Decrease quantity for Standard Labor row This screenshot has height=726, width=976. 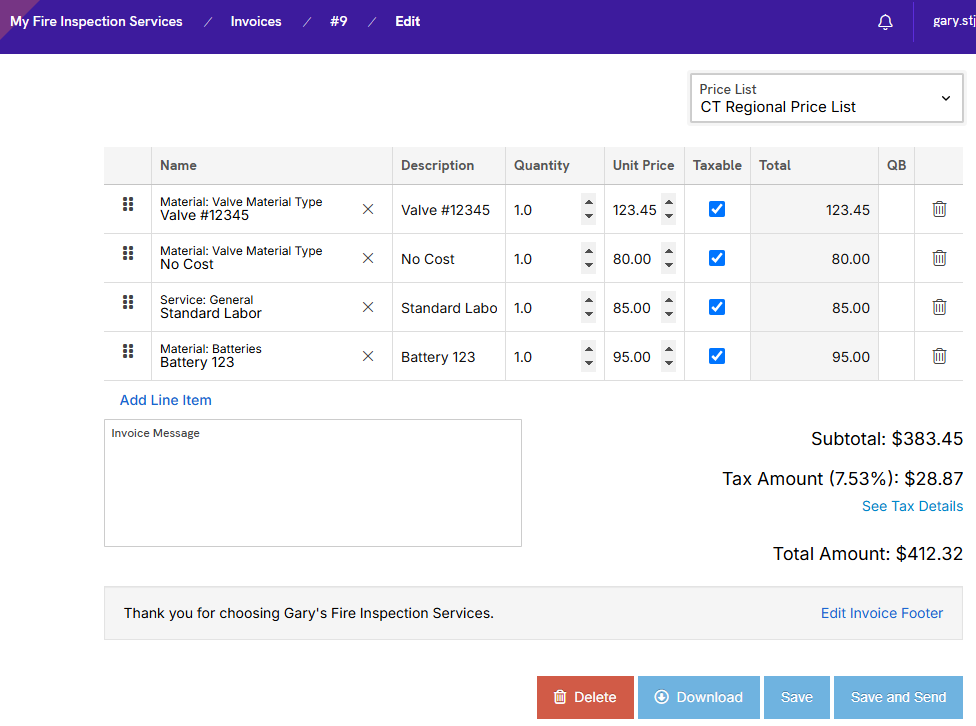589,314
